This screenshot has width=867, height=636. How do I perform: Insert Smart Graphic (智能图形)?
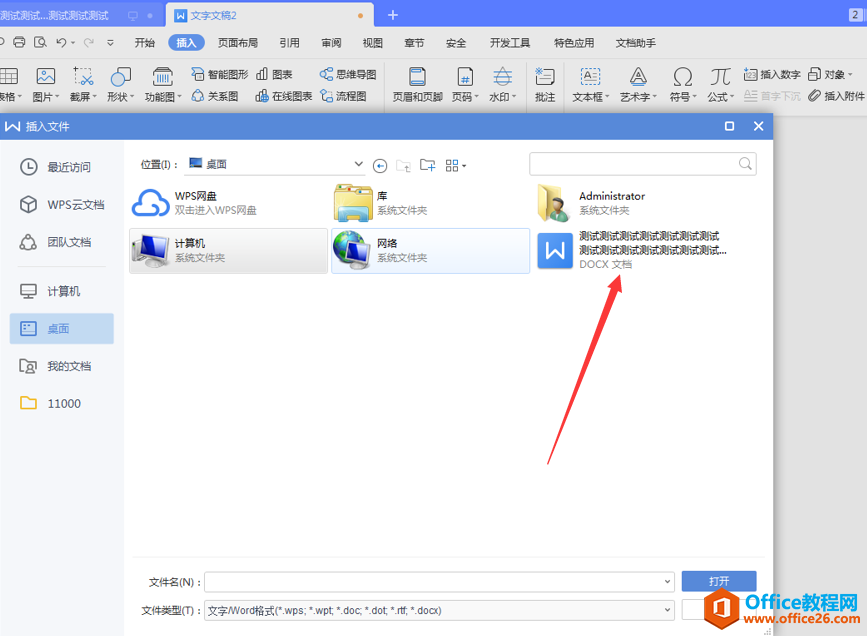point(220,74)
